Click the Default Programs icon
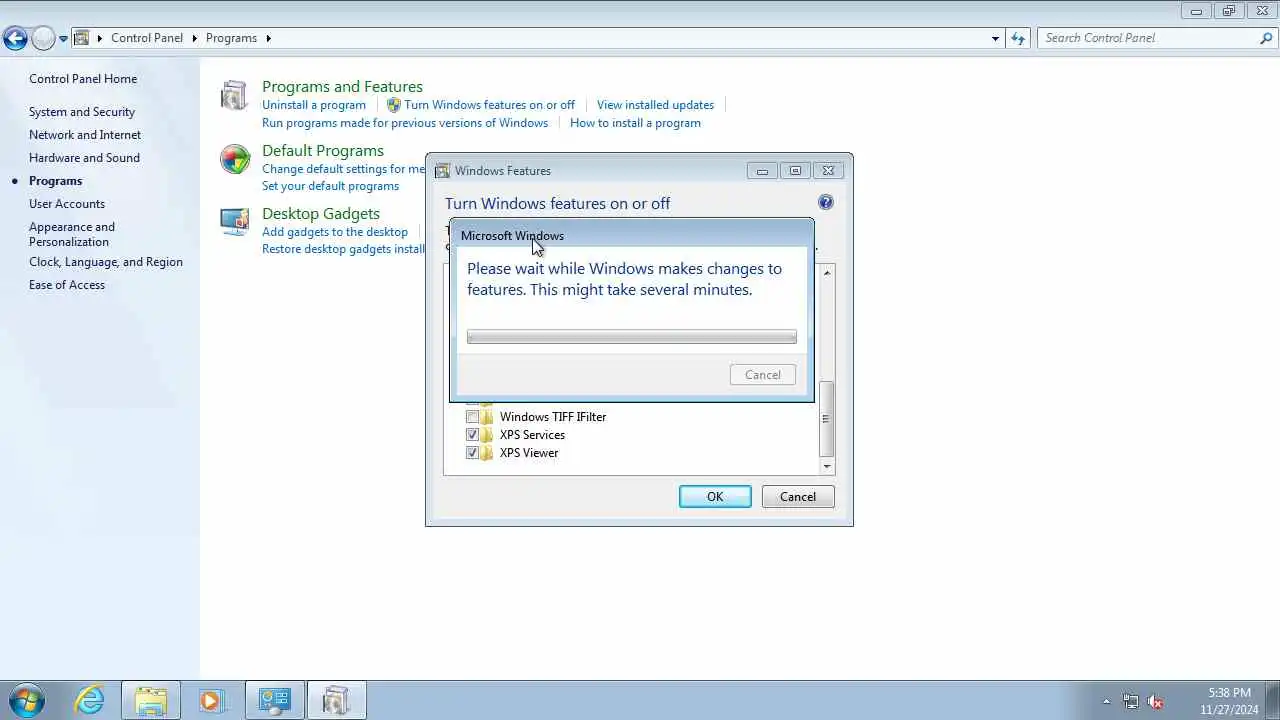Screen dimensions: 1280x720 (235, 159)
